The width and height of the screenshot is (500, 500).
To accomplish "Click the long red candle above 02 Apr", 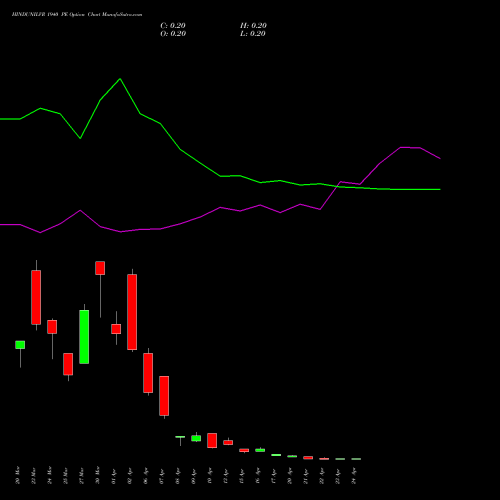I will [132, 312].
